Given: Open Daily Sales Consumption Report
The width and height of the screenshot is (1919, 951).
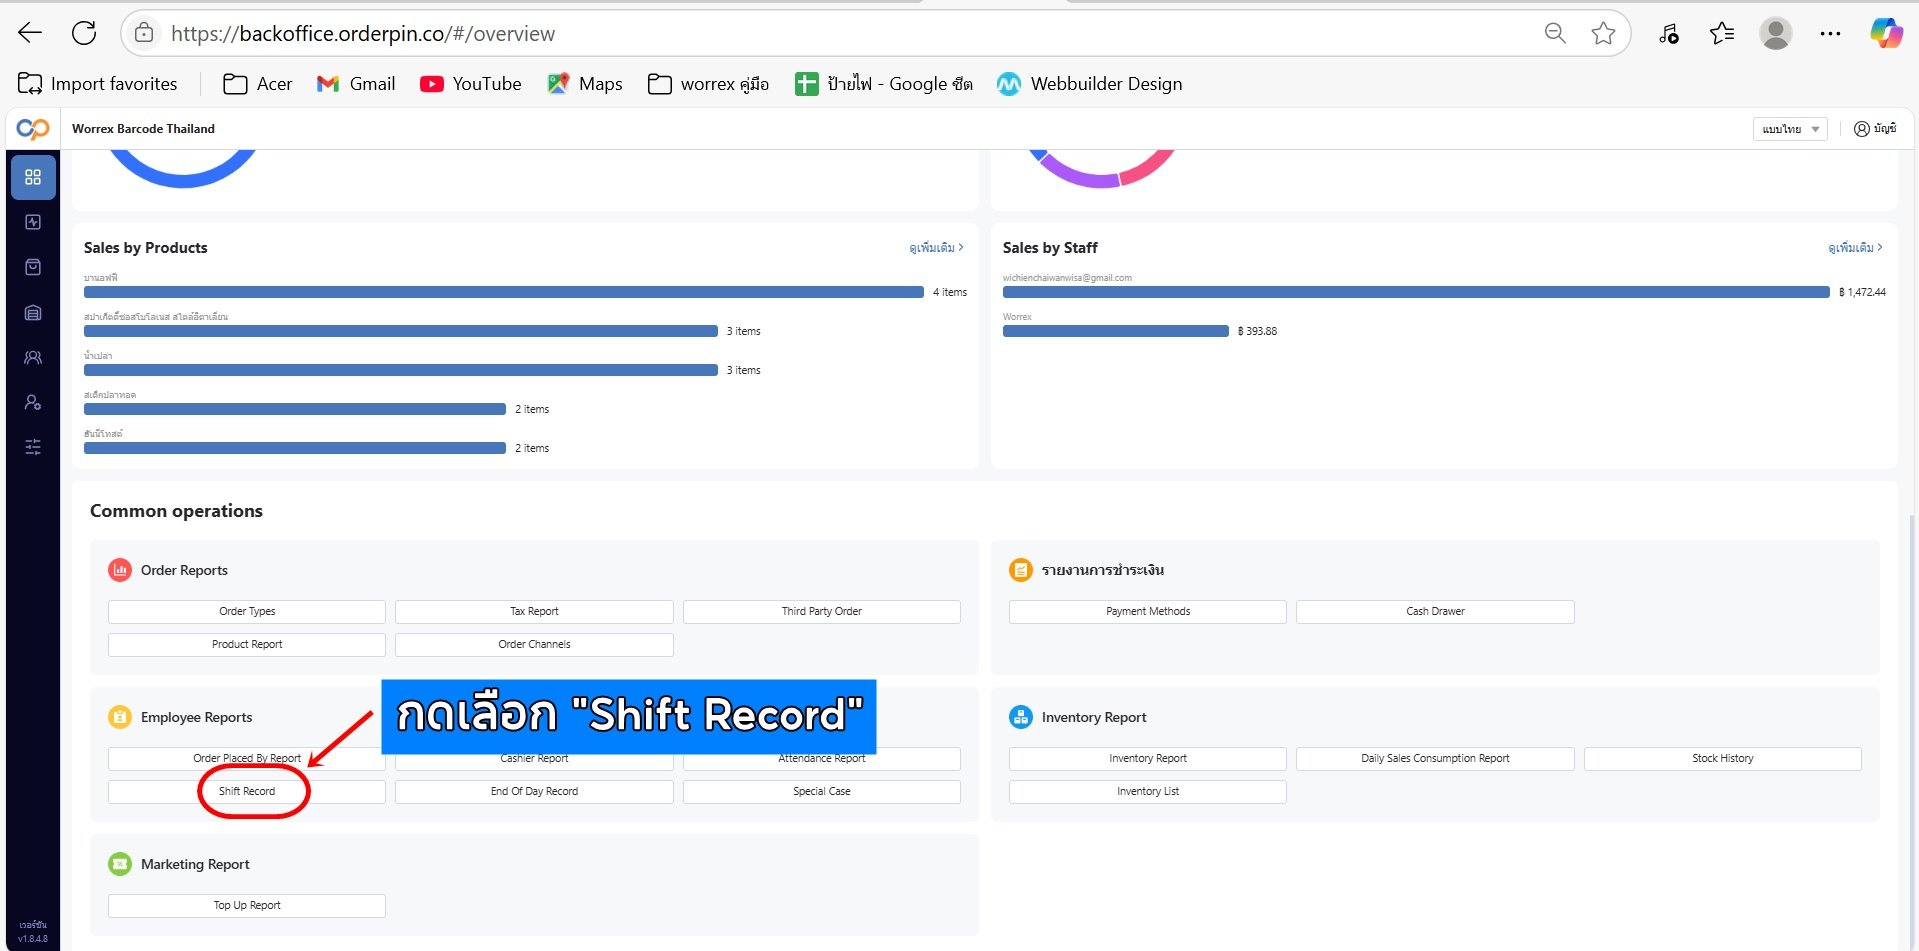Looking at the screenshot, I should click(x=1435, y=758).
